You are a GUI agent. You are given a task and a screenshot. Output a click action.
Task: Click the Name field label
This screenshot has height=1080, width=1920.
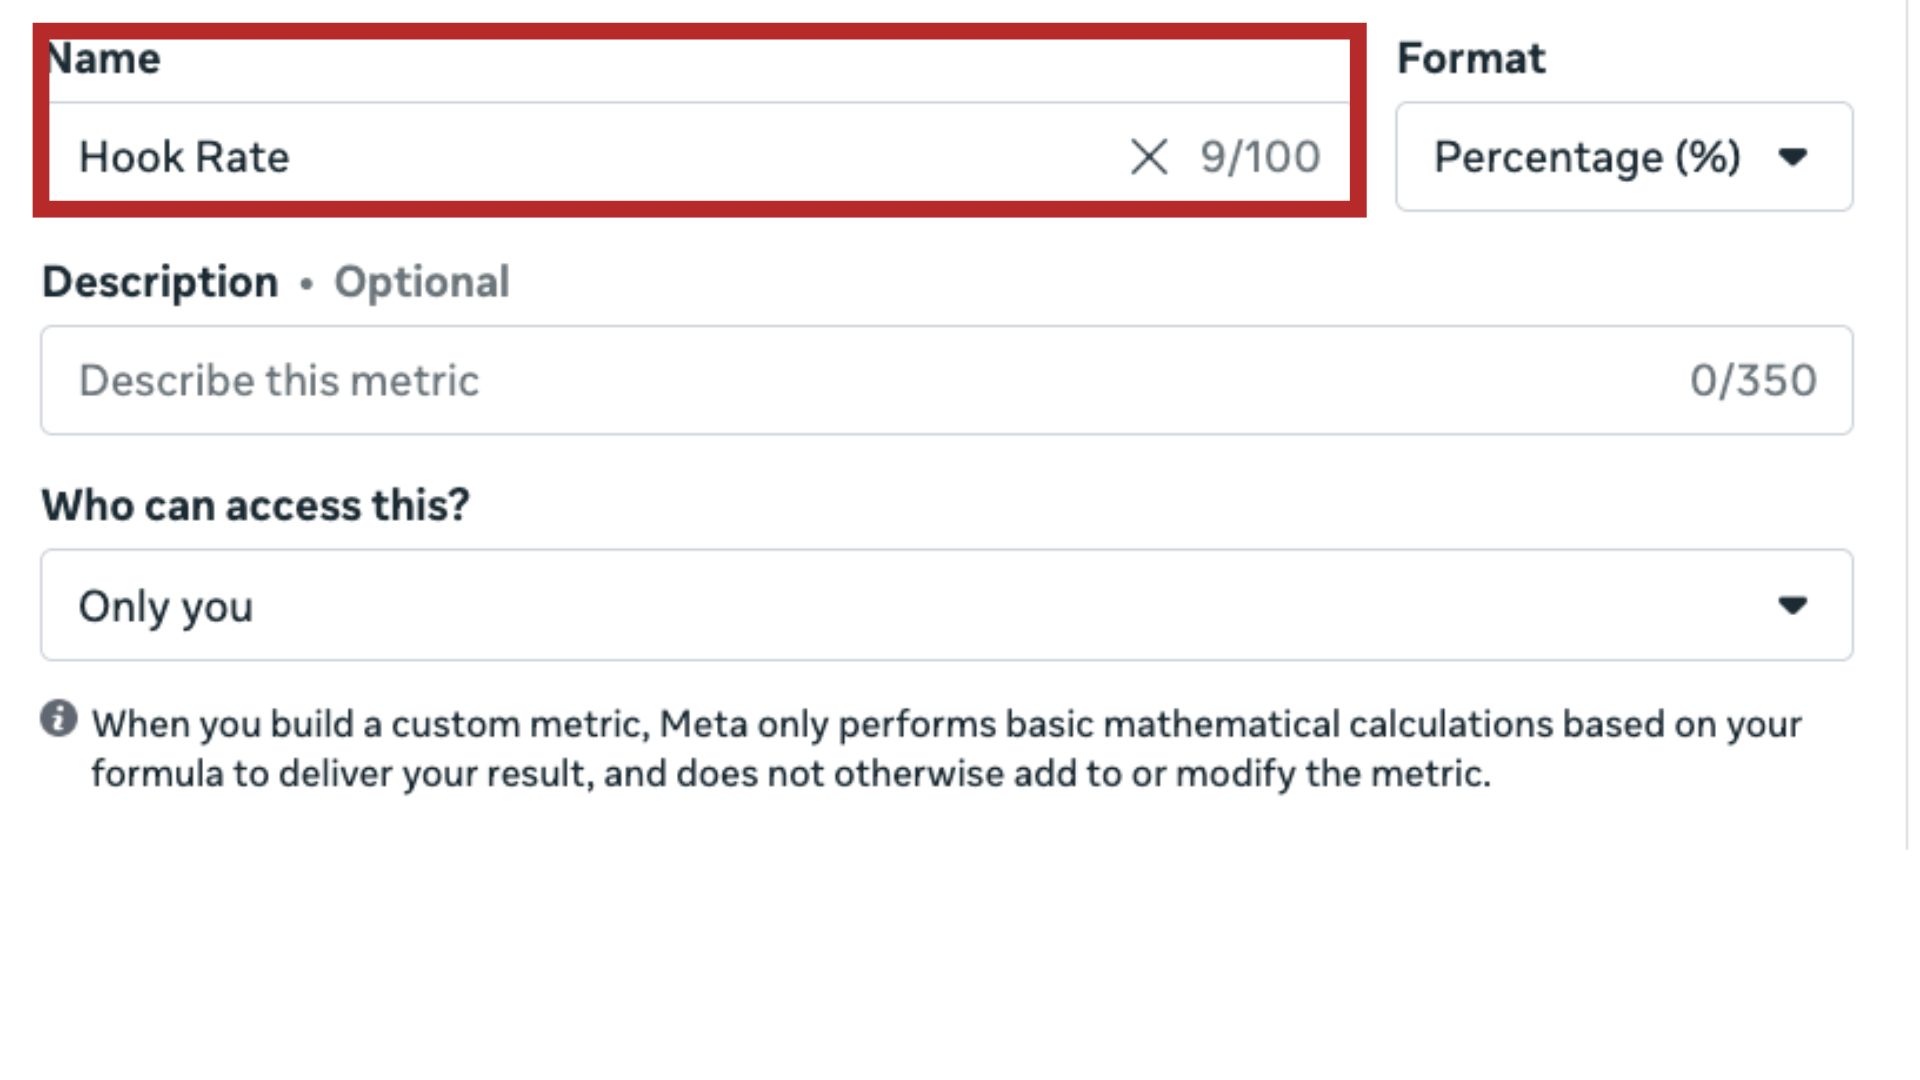[105, 59]
